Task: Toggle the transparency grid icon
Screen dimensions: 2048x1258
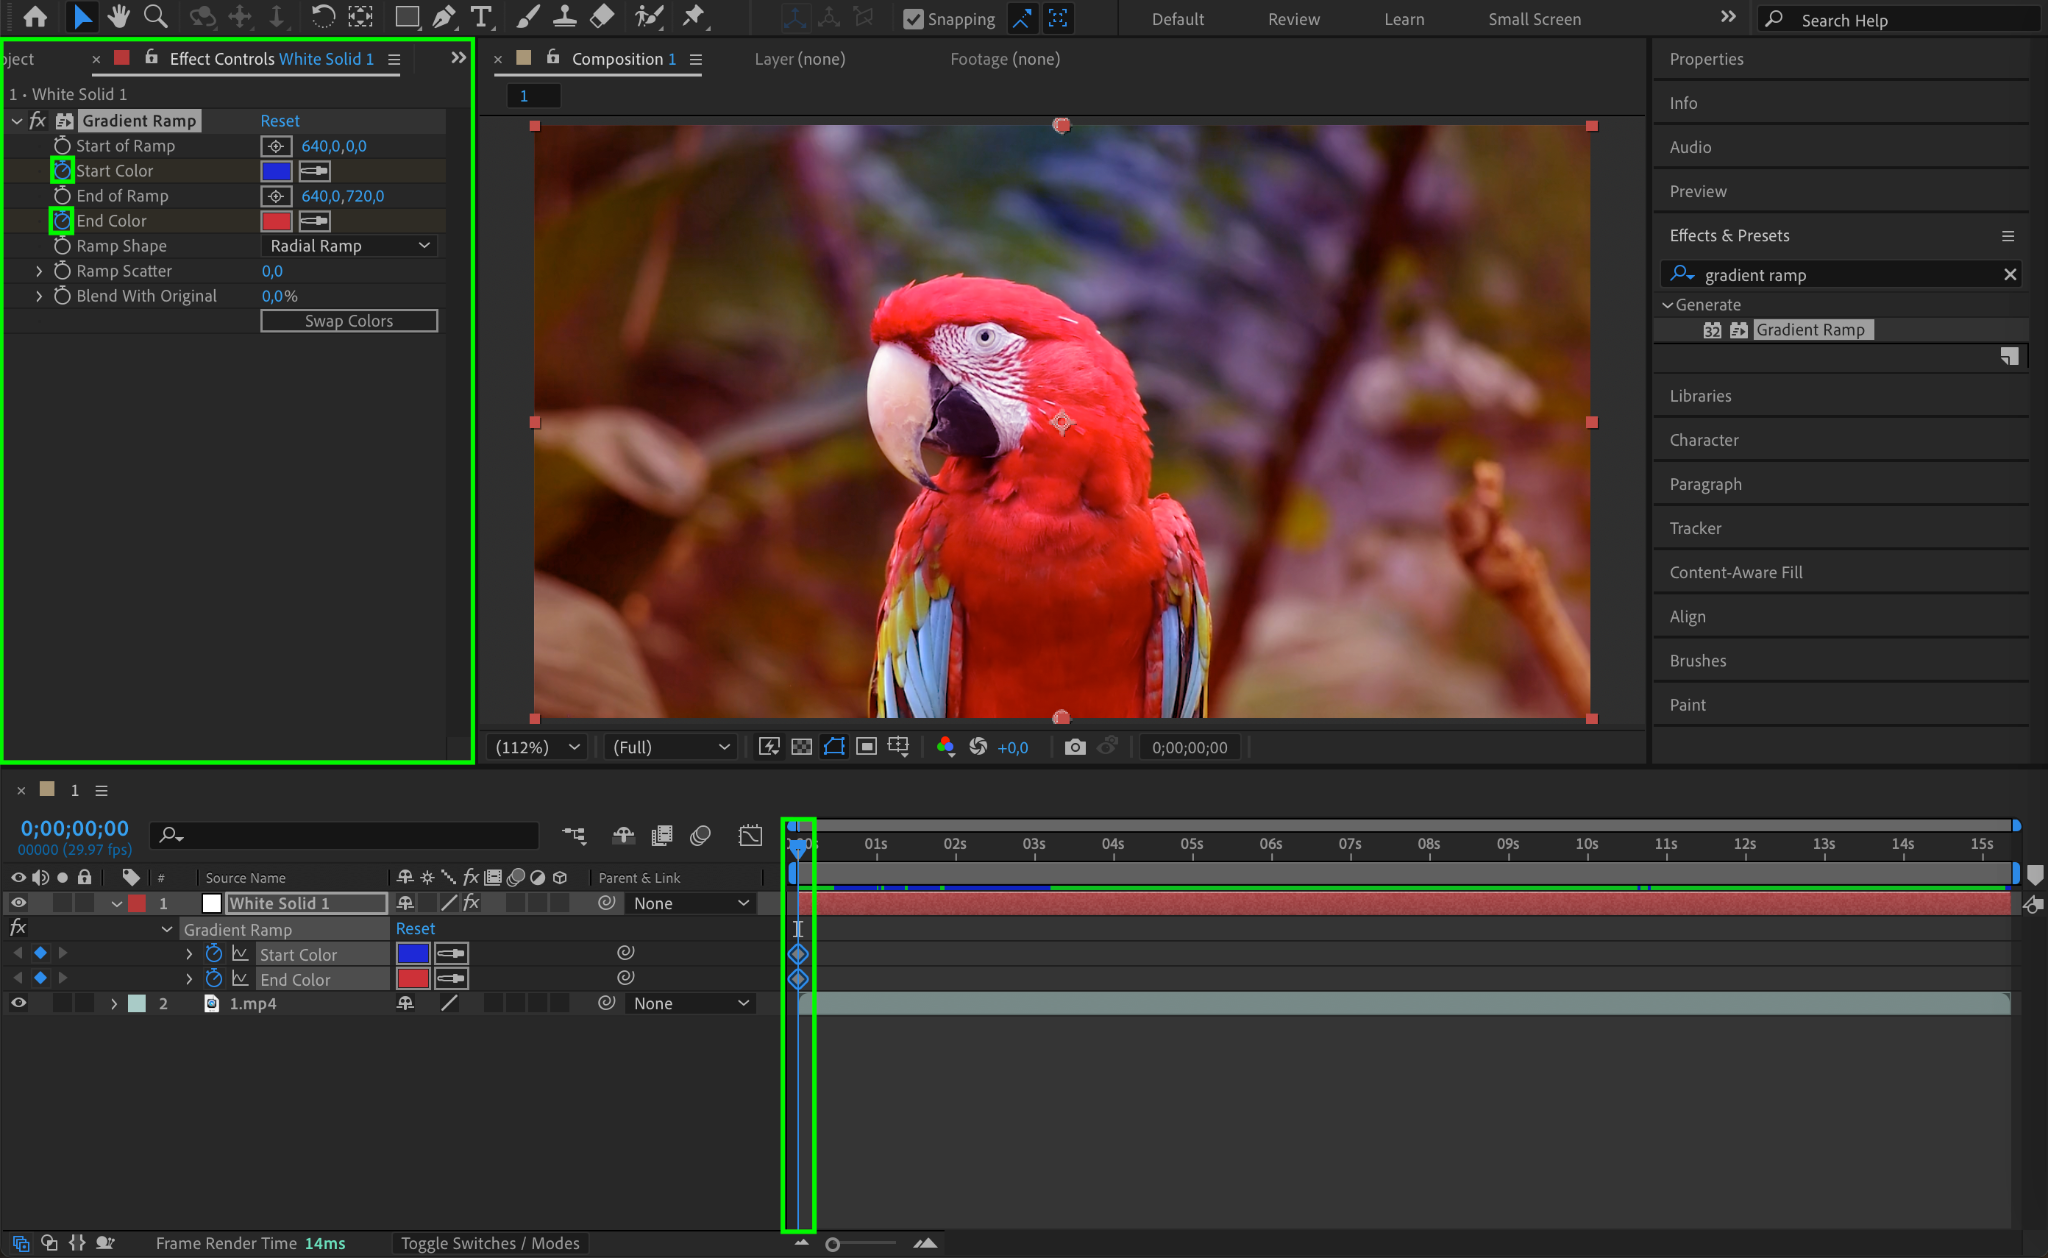Action: pos(801,747)
